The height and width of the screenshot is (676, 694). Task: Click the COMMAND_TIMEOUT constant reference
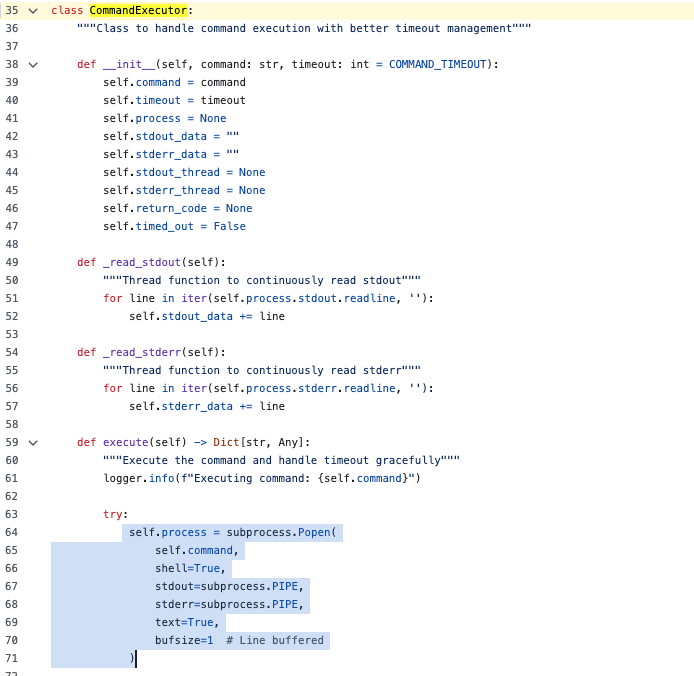pyautogui.click(x=438, y=65)
